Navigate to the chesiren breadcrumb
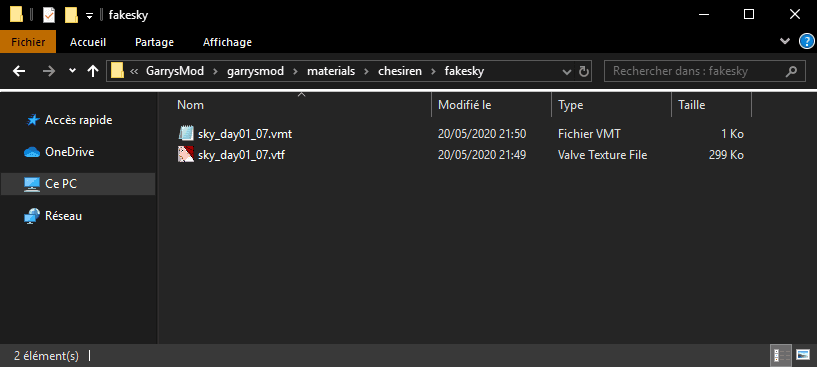 pyautogui.click(x=400, y=71)
